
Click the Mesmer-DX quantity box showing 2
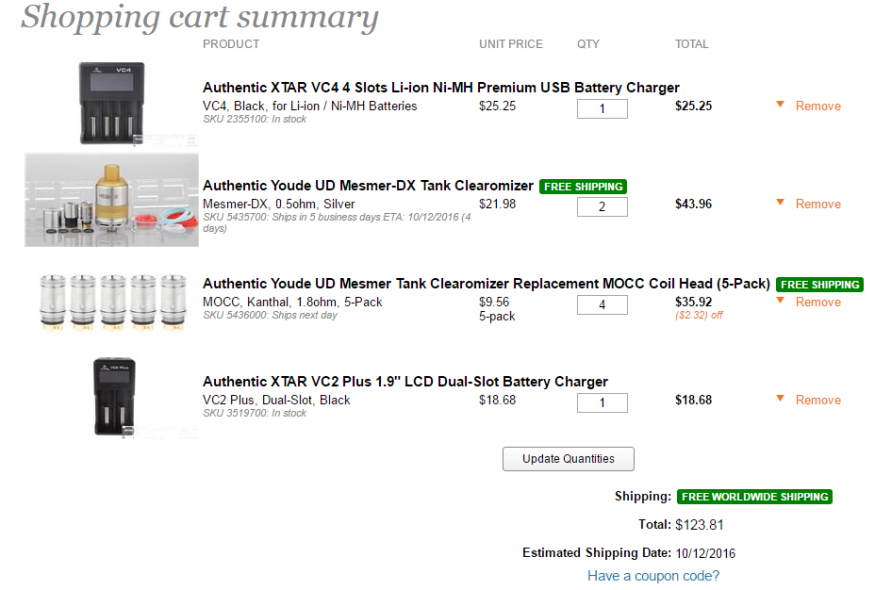(x=602, y=207)
